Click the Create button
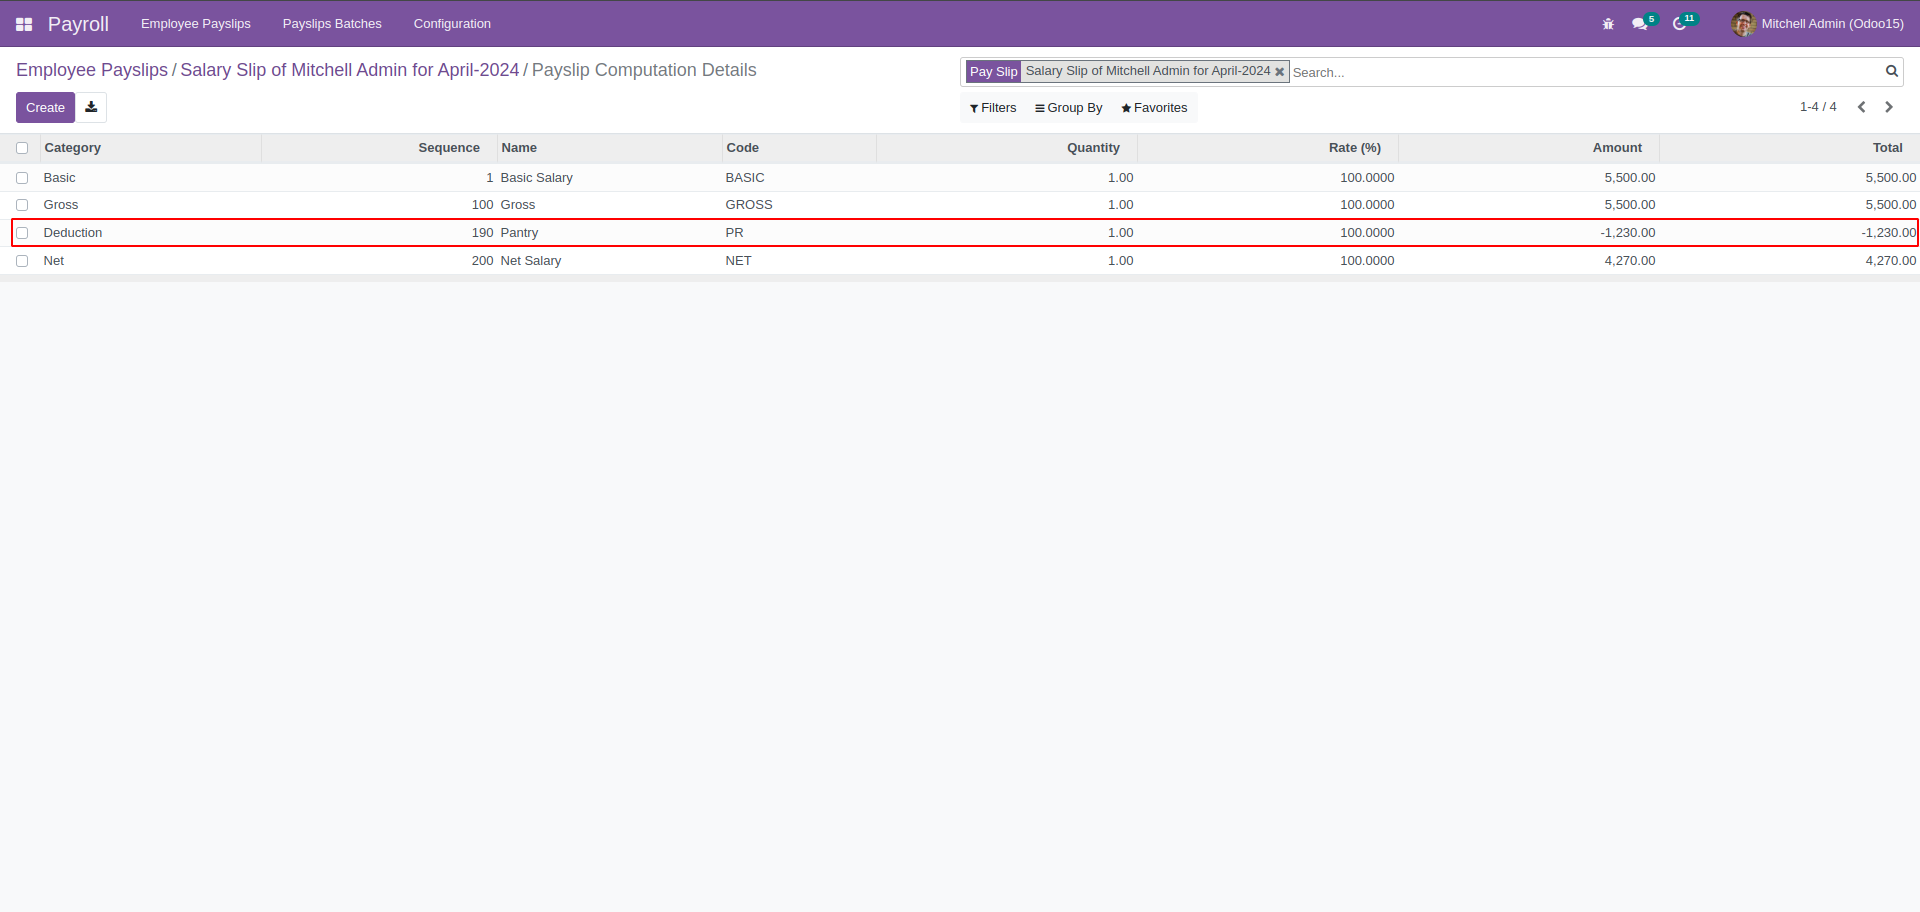 tap(45, 107)
